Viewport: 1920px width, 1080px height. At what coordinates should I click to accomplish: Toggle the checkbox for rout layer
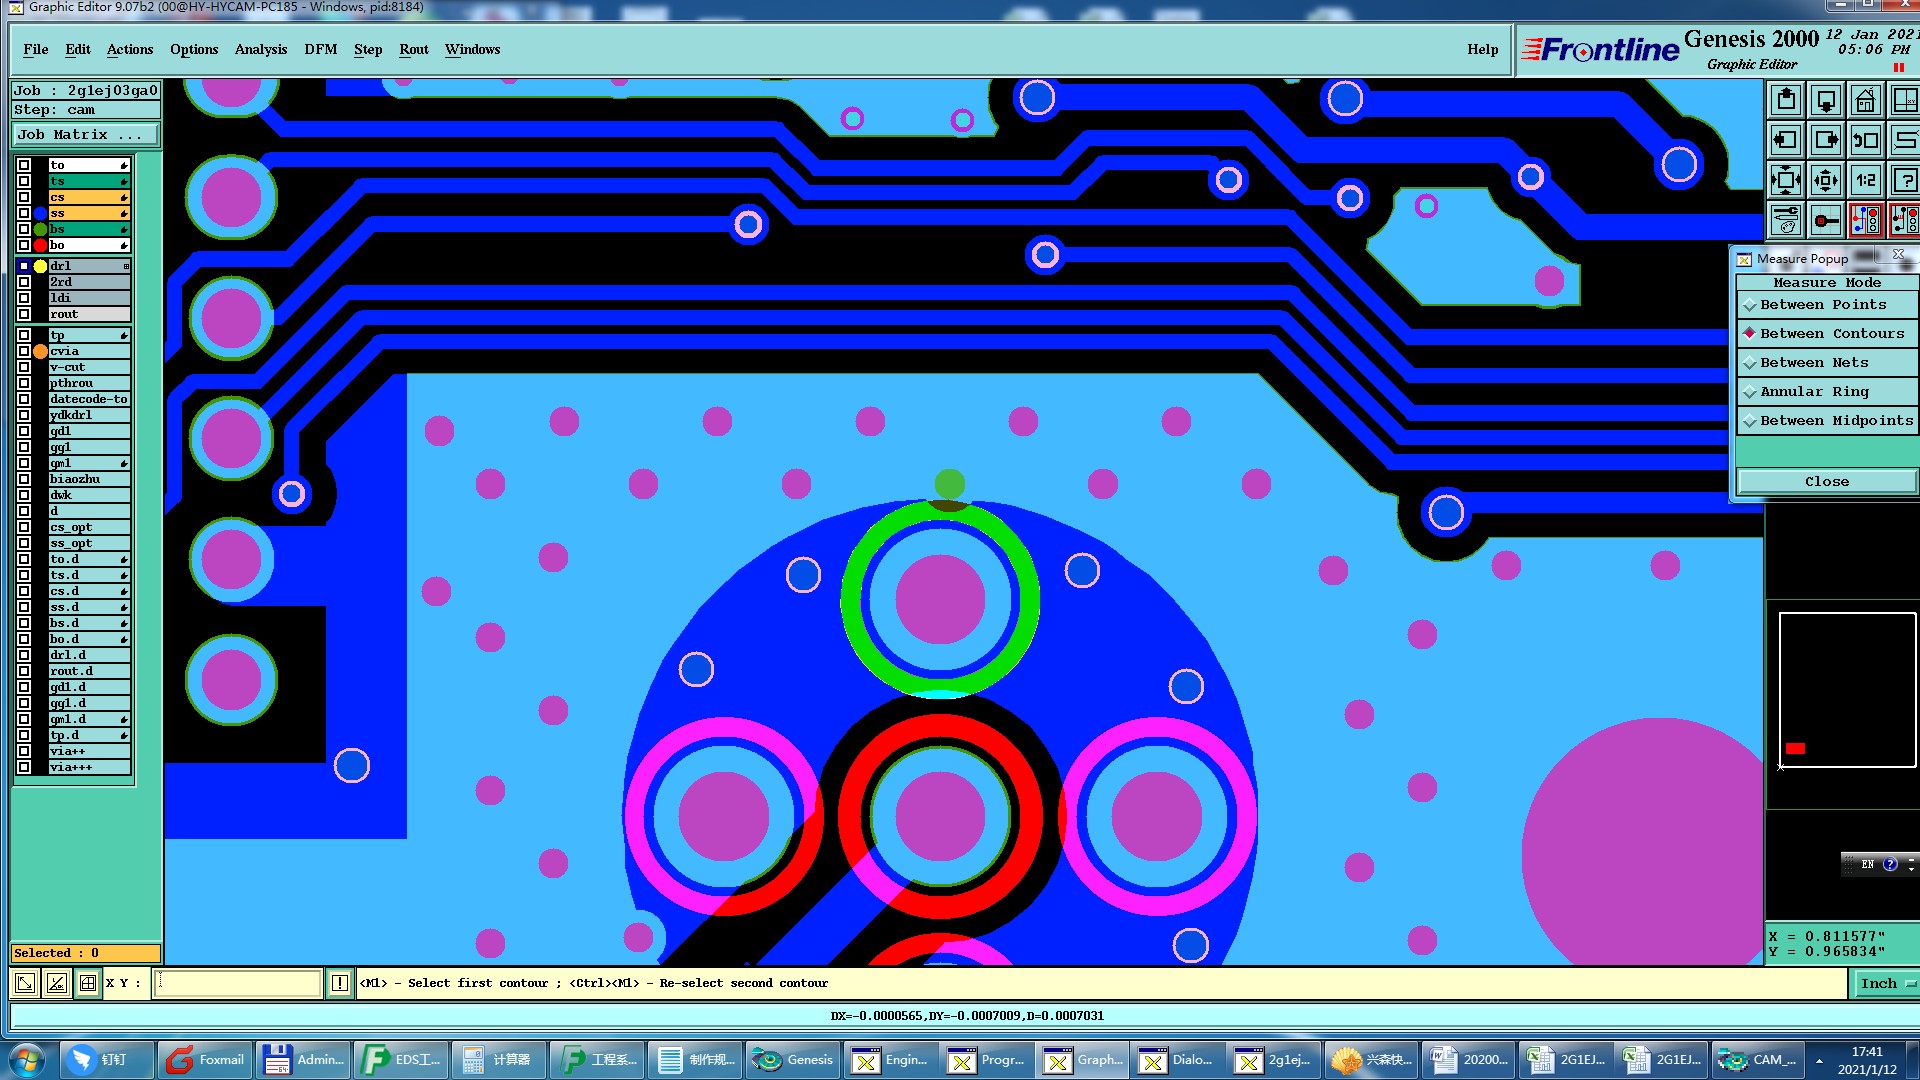point(24,314)
